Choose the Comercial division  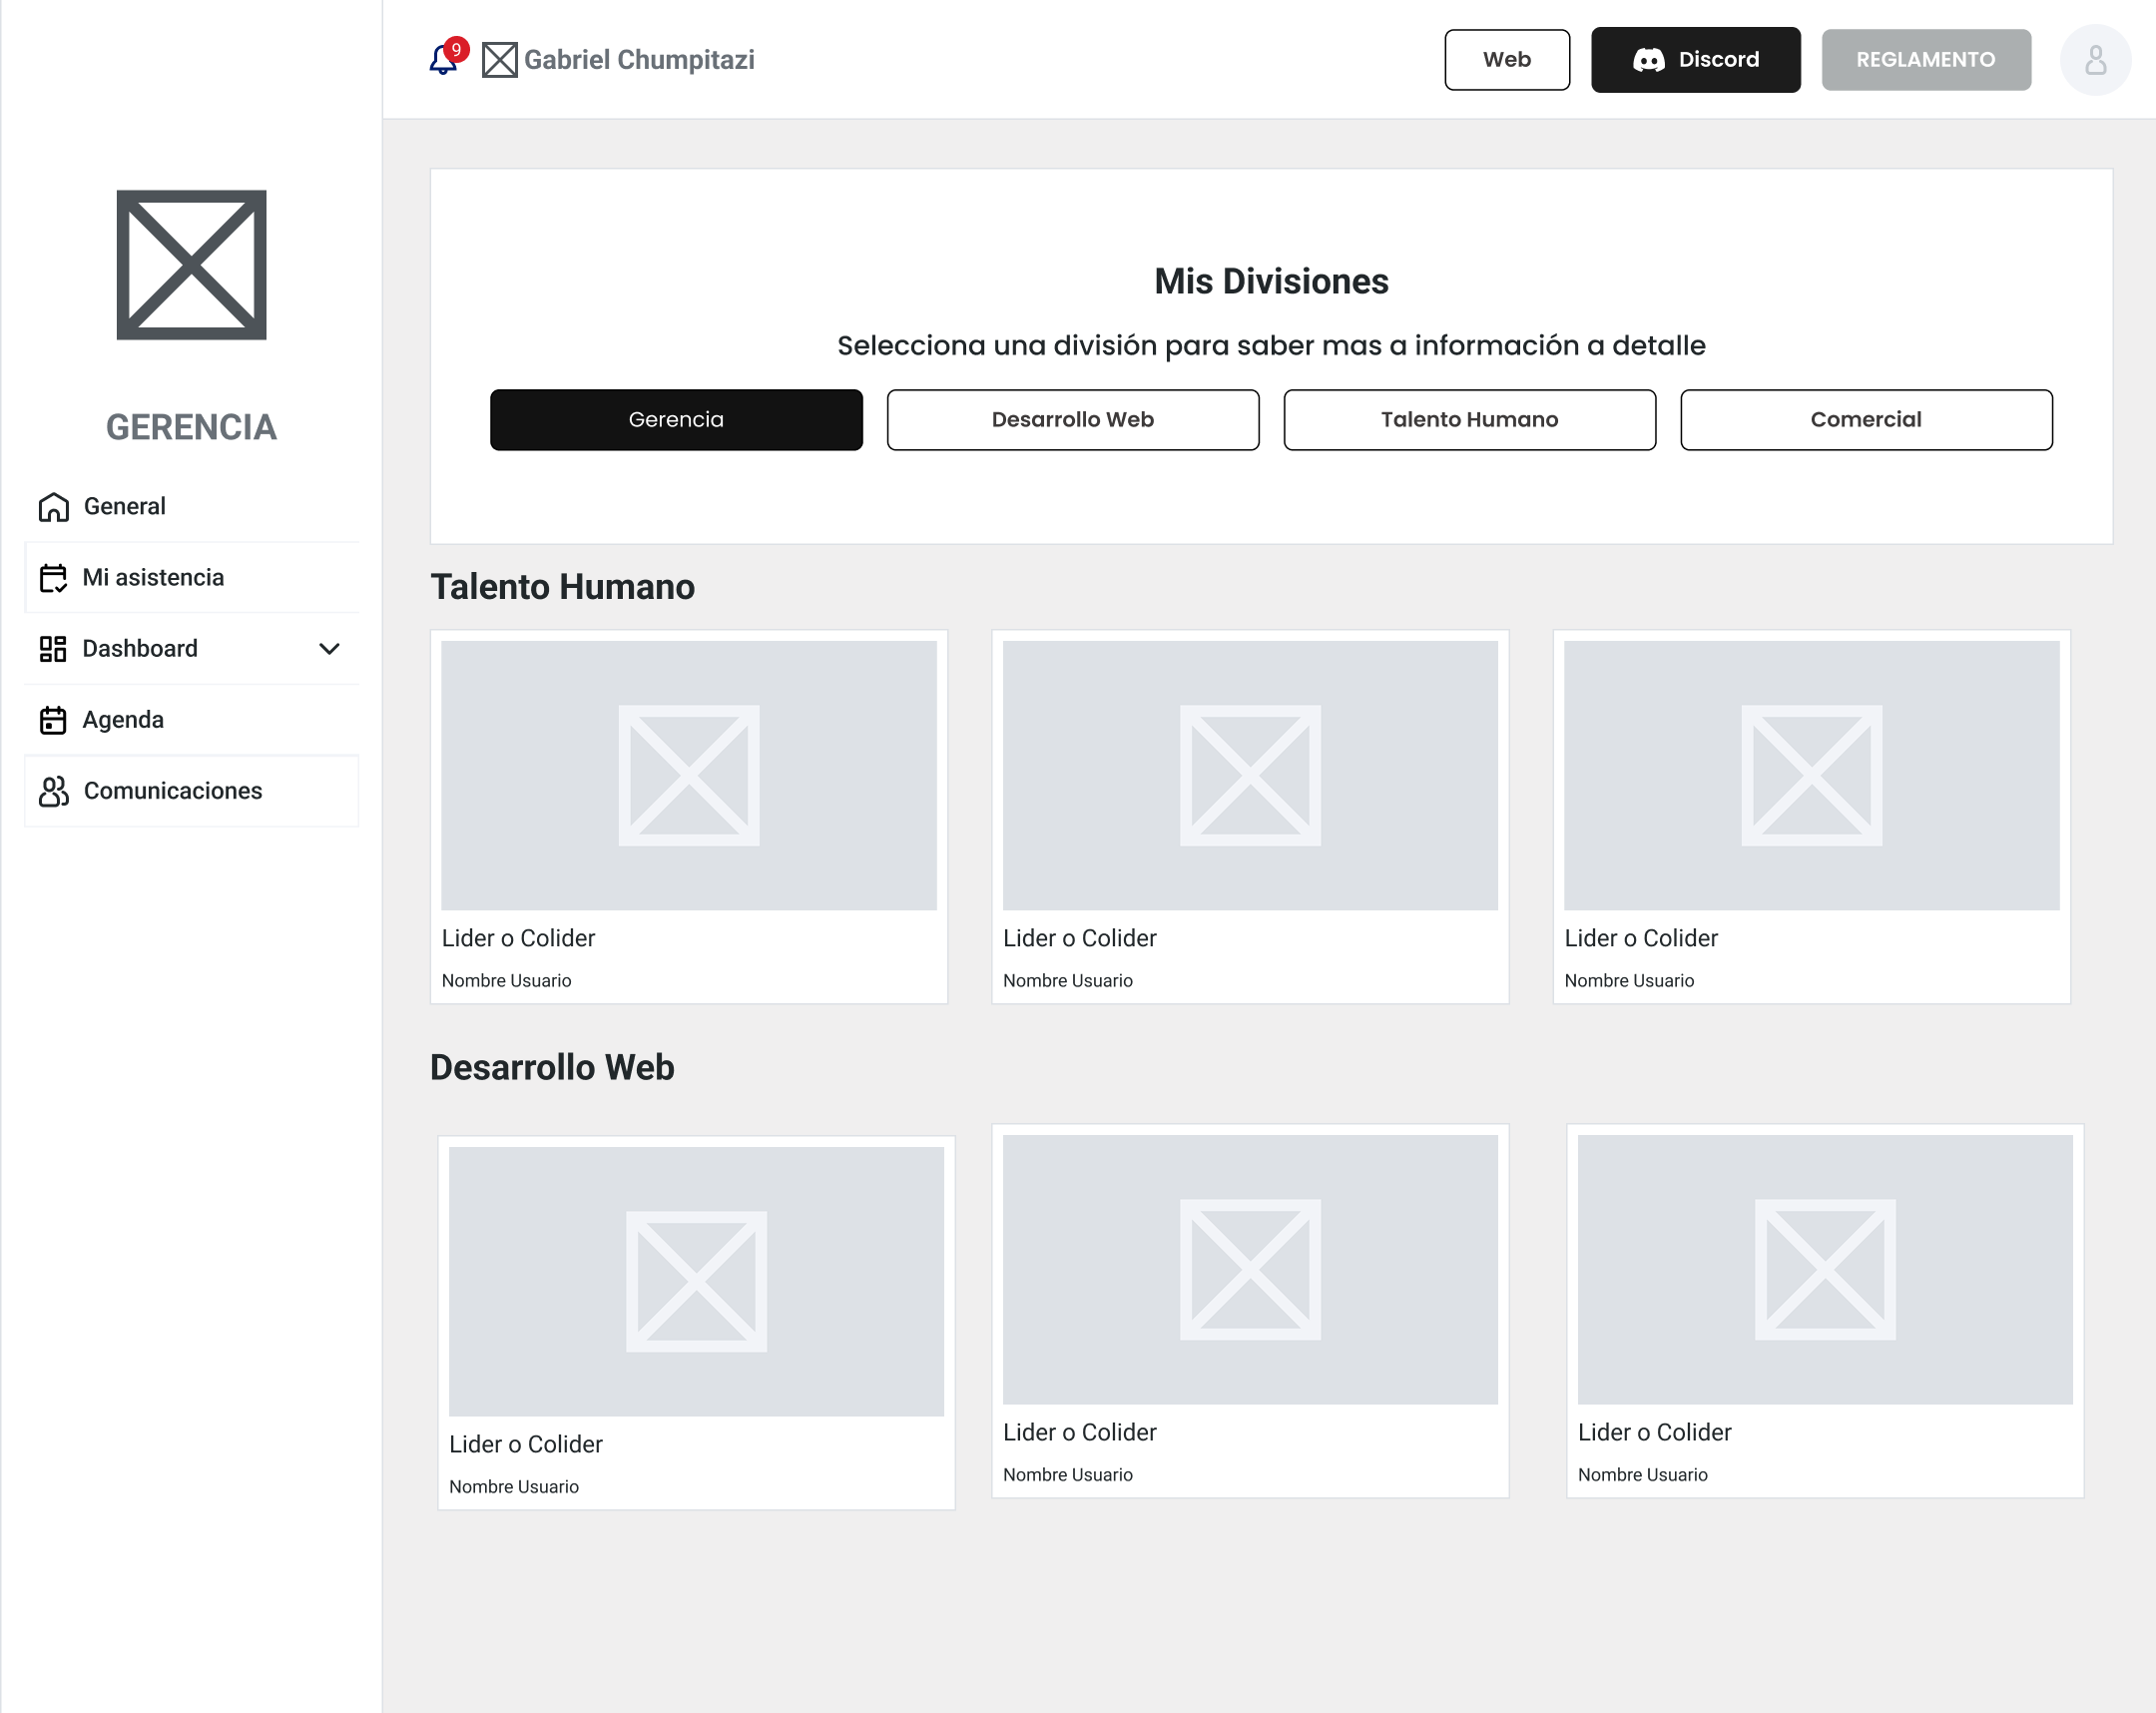[1865, 420]
